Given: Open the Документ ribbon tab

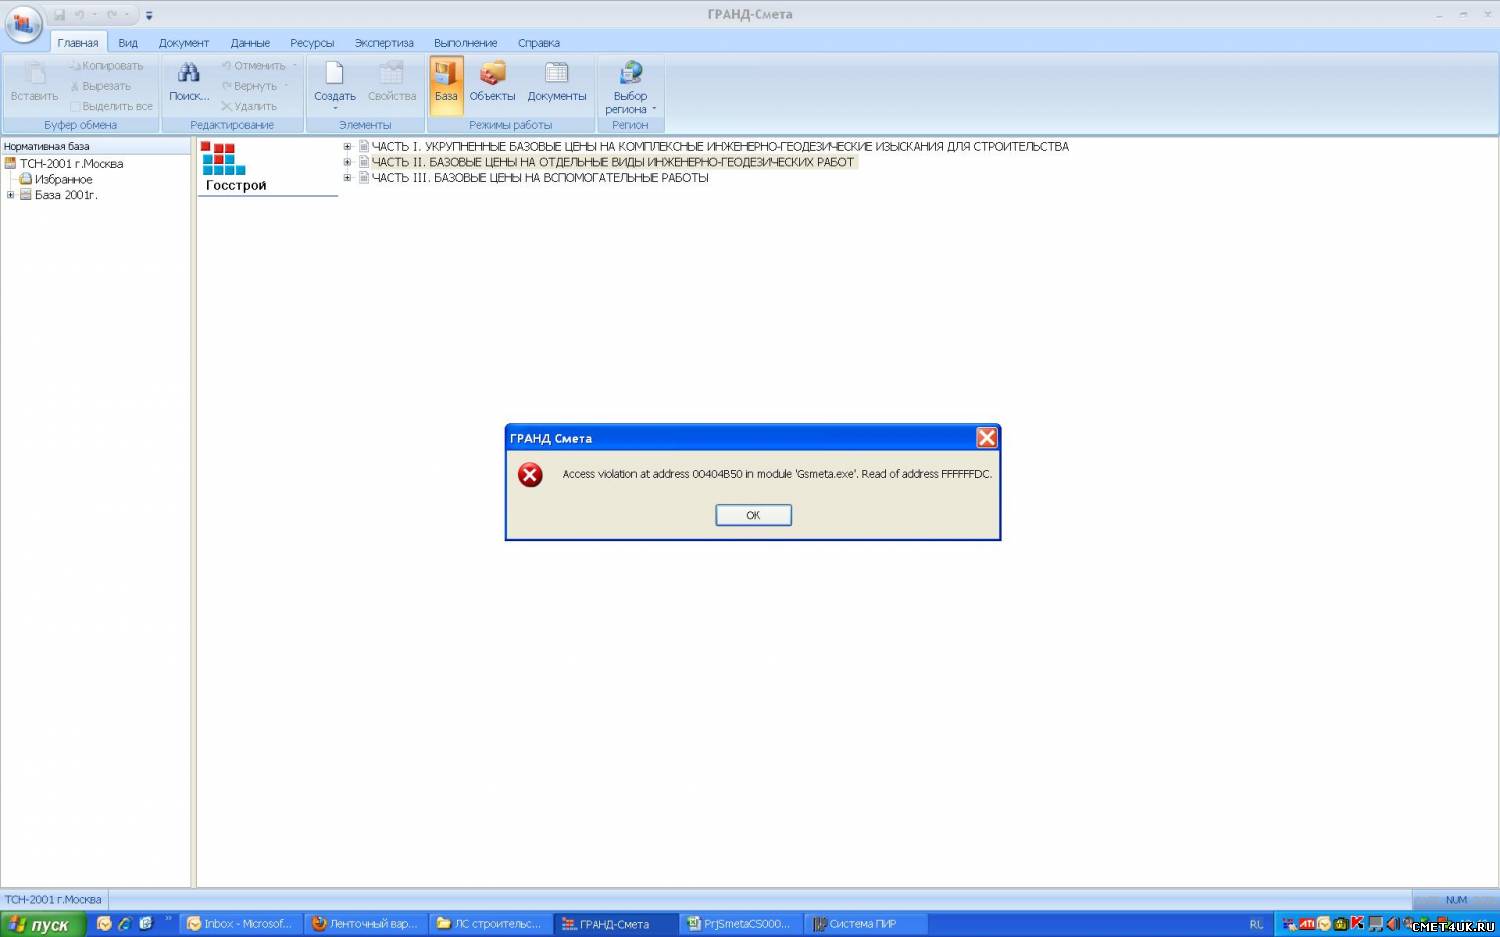Looking at the screenshot, I should coord(184,43).
